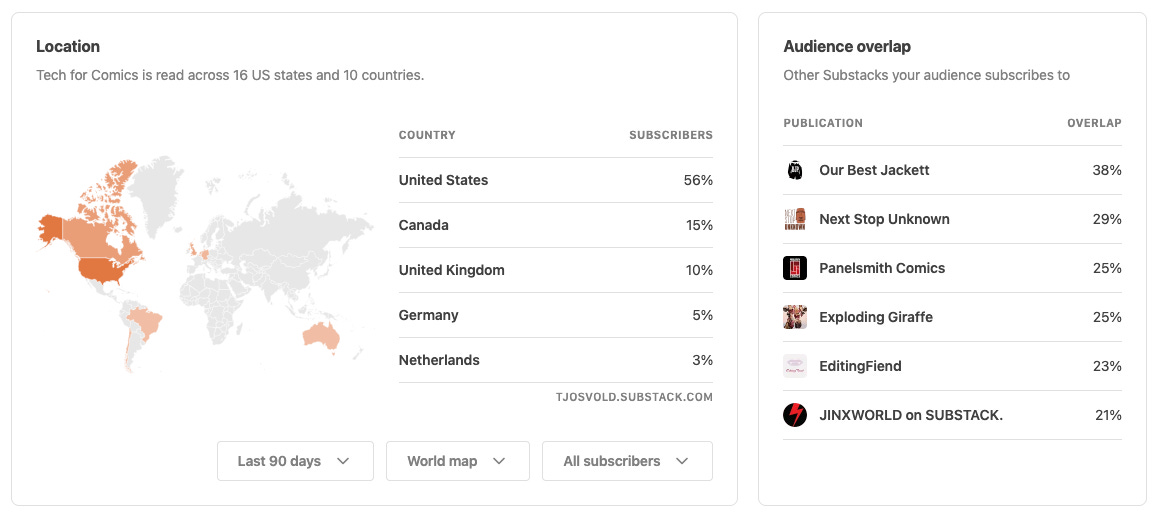Open JINXWORLD on SUBSTACK. publication link

911,415
